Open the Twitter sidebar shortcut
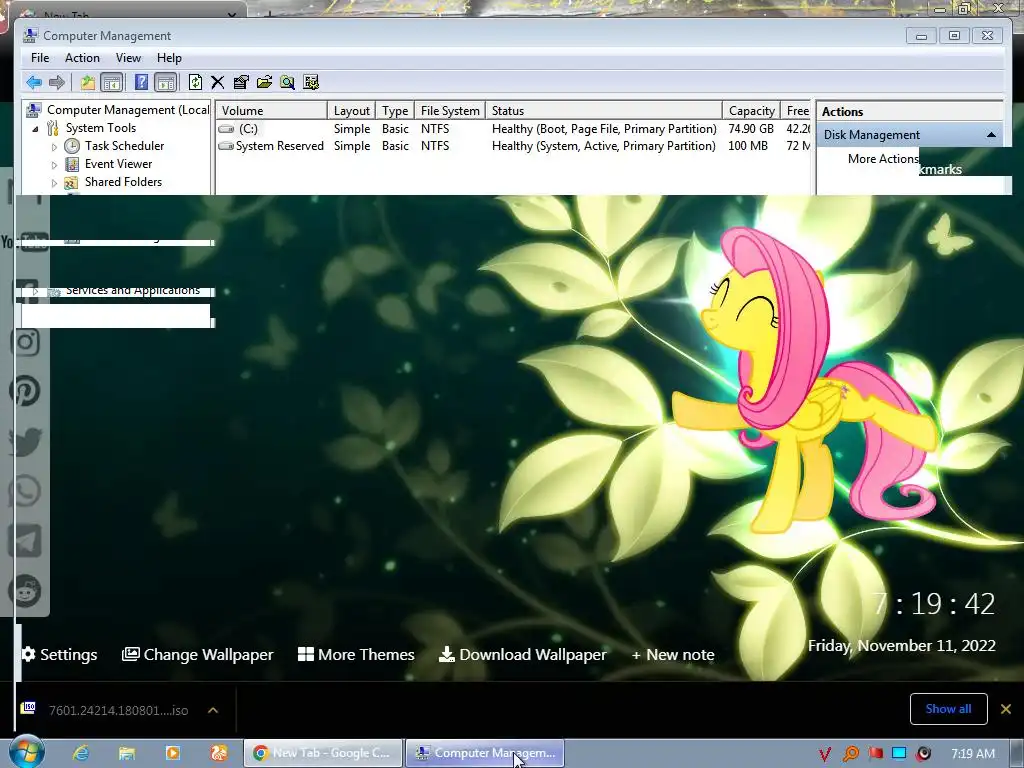Screen dimensions: 1024x768 pos(25,441)
